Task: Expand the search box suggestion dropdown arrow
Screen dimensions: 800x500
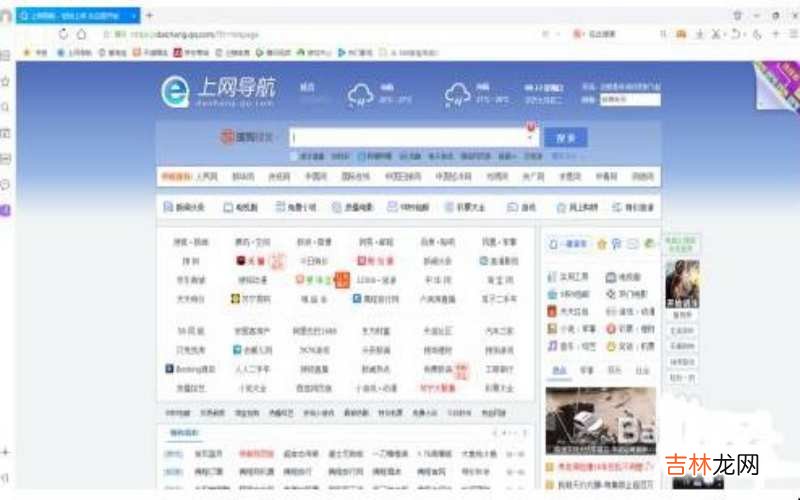Action: click(528, 138)
